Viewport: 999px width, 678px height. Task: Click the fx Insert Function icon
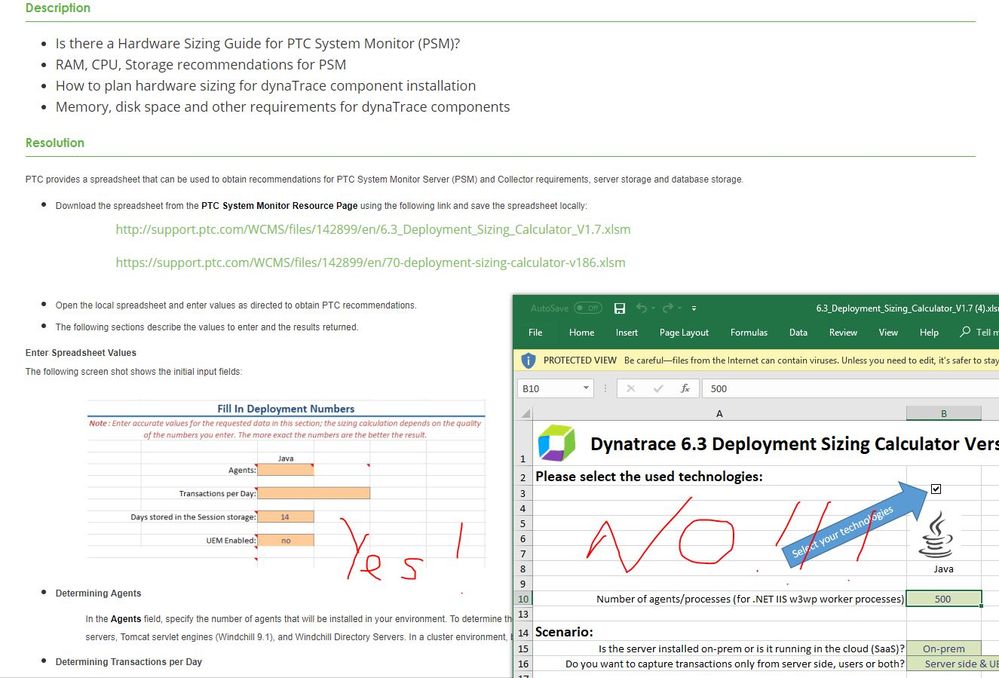click(686, 388)
